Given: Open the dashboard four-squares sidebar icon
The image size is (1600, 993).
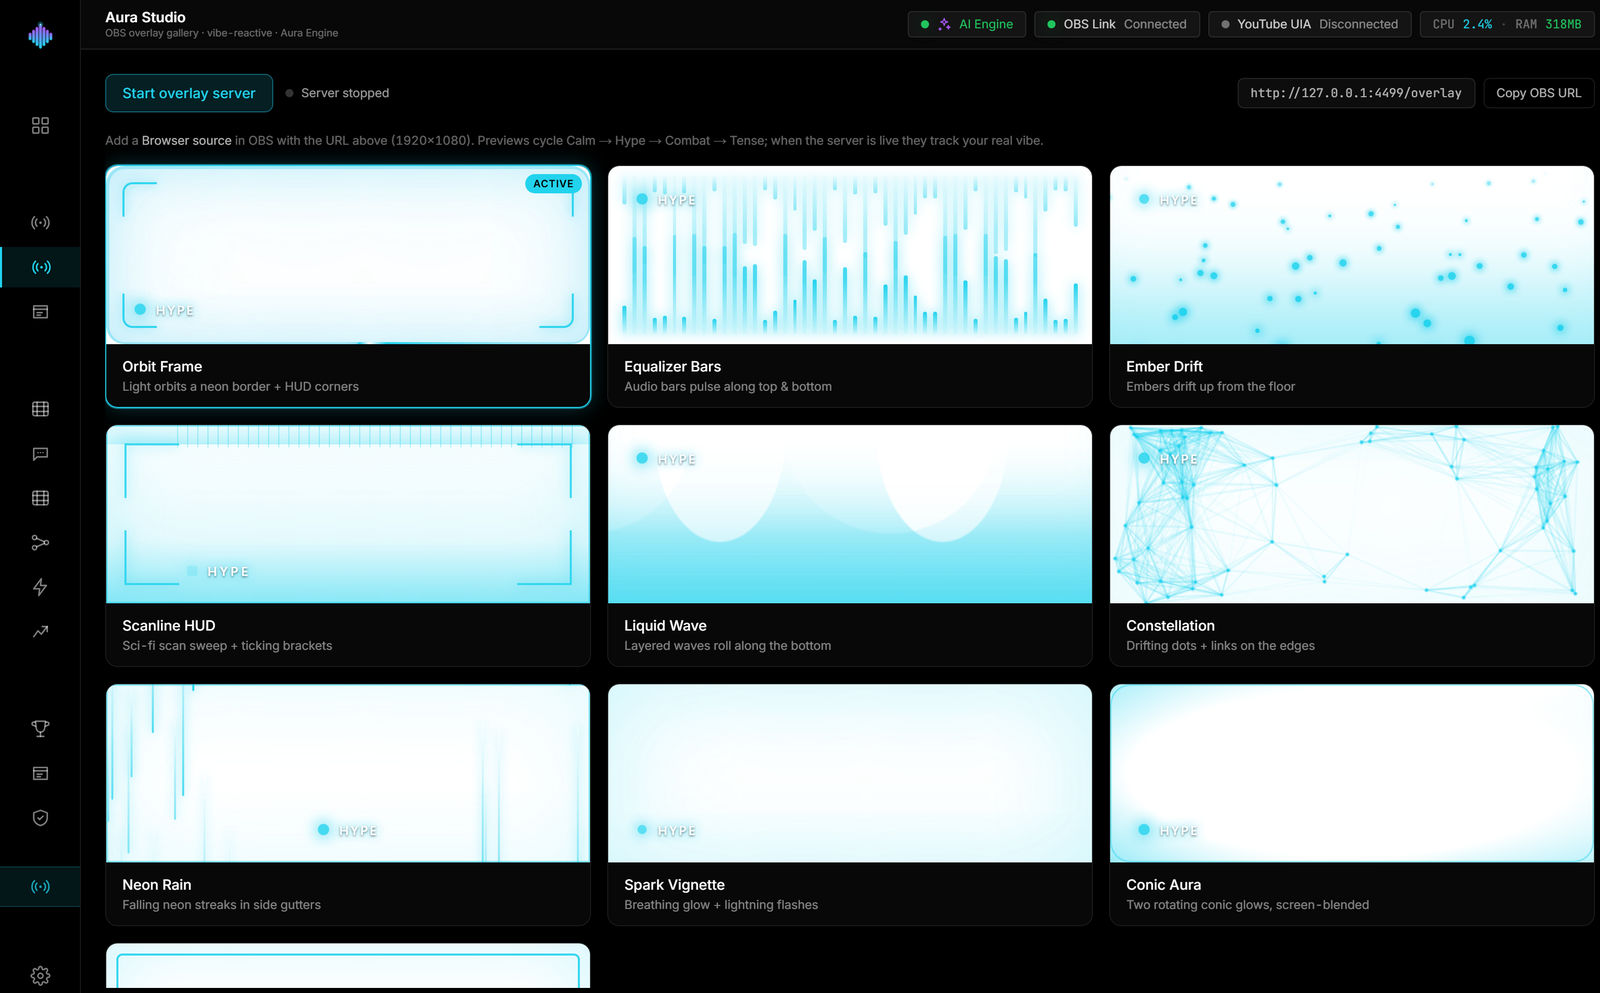Looking at the screenshot, I should (x=40, y=125).
